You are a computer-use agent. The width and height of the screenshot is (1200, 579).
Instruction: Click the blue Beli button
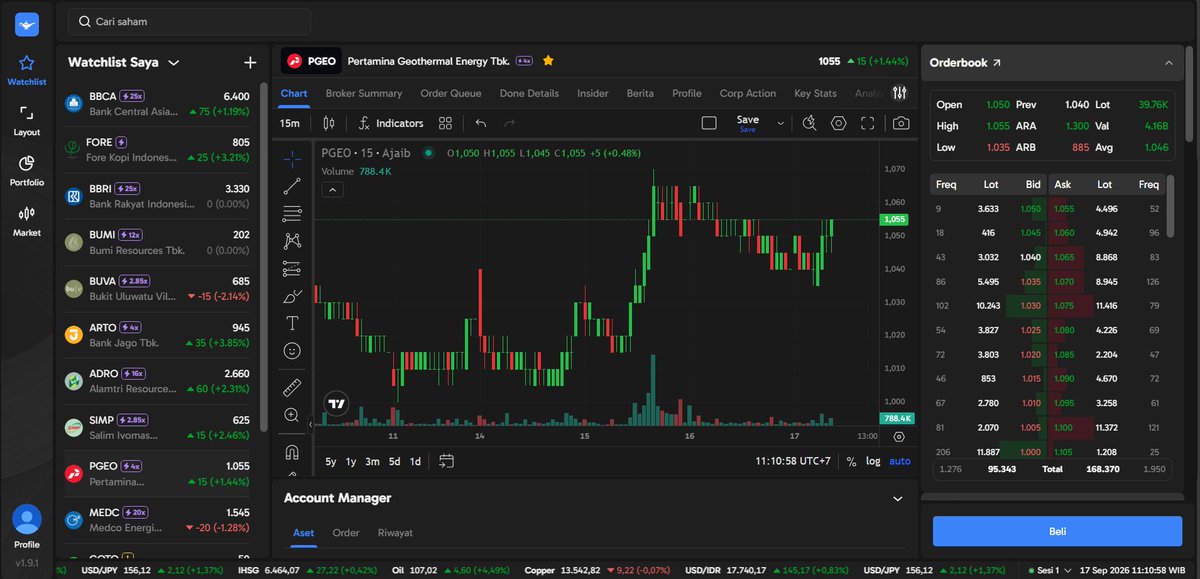[x=1057, y=531]
